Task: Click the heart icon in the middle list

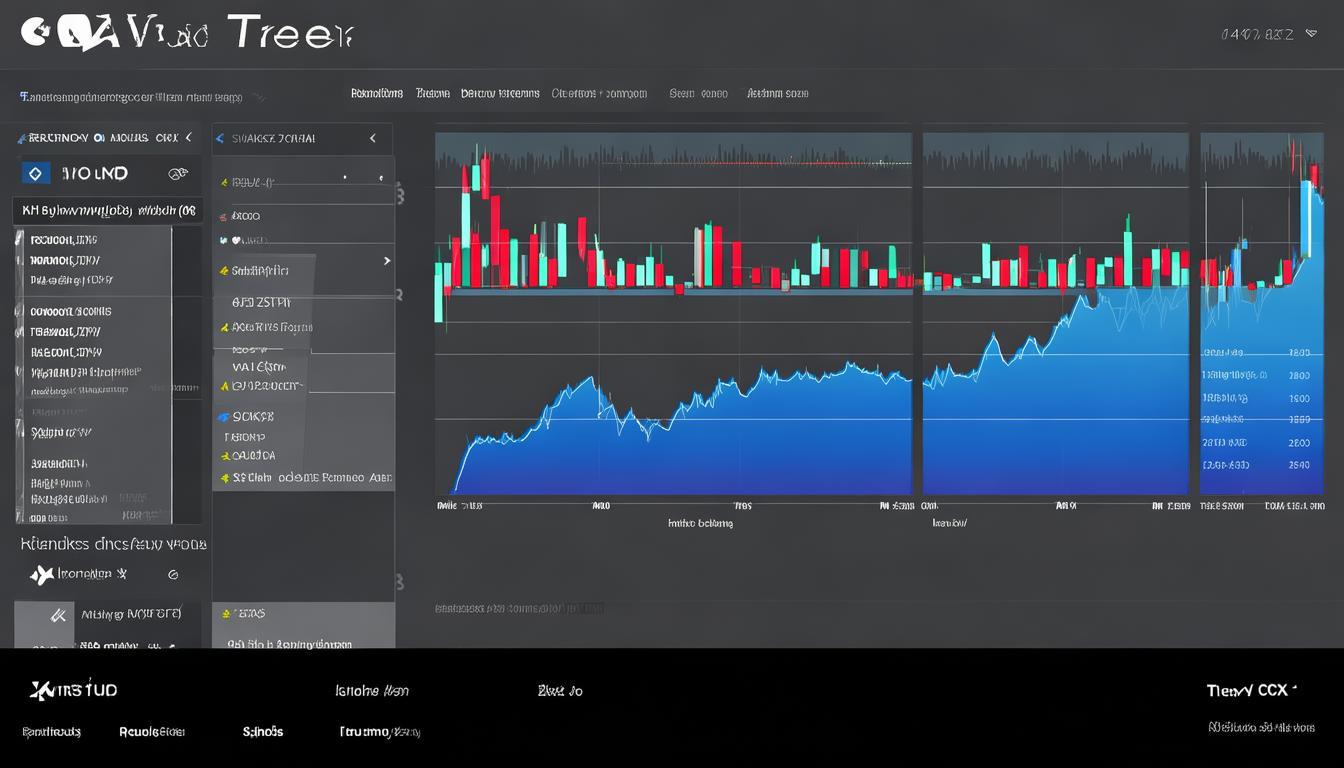Action: click(237, 240)
